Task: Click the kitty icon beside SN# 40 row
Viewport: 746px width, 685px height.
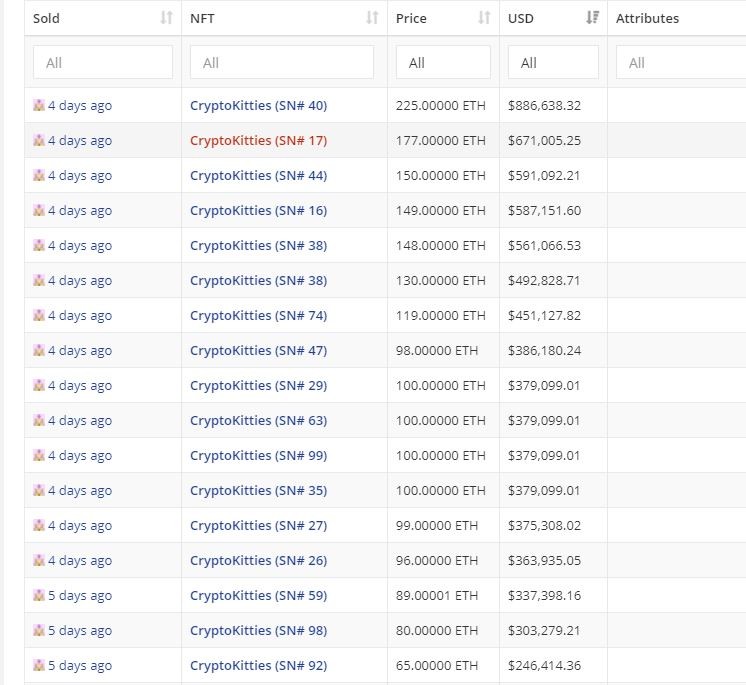Action: tap(39, 105)
